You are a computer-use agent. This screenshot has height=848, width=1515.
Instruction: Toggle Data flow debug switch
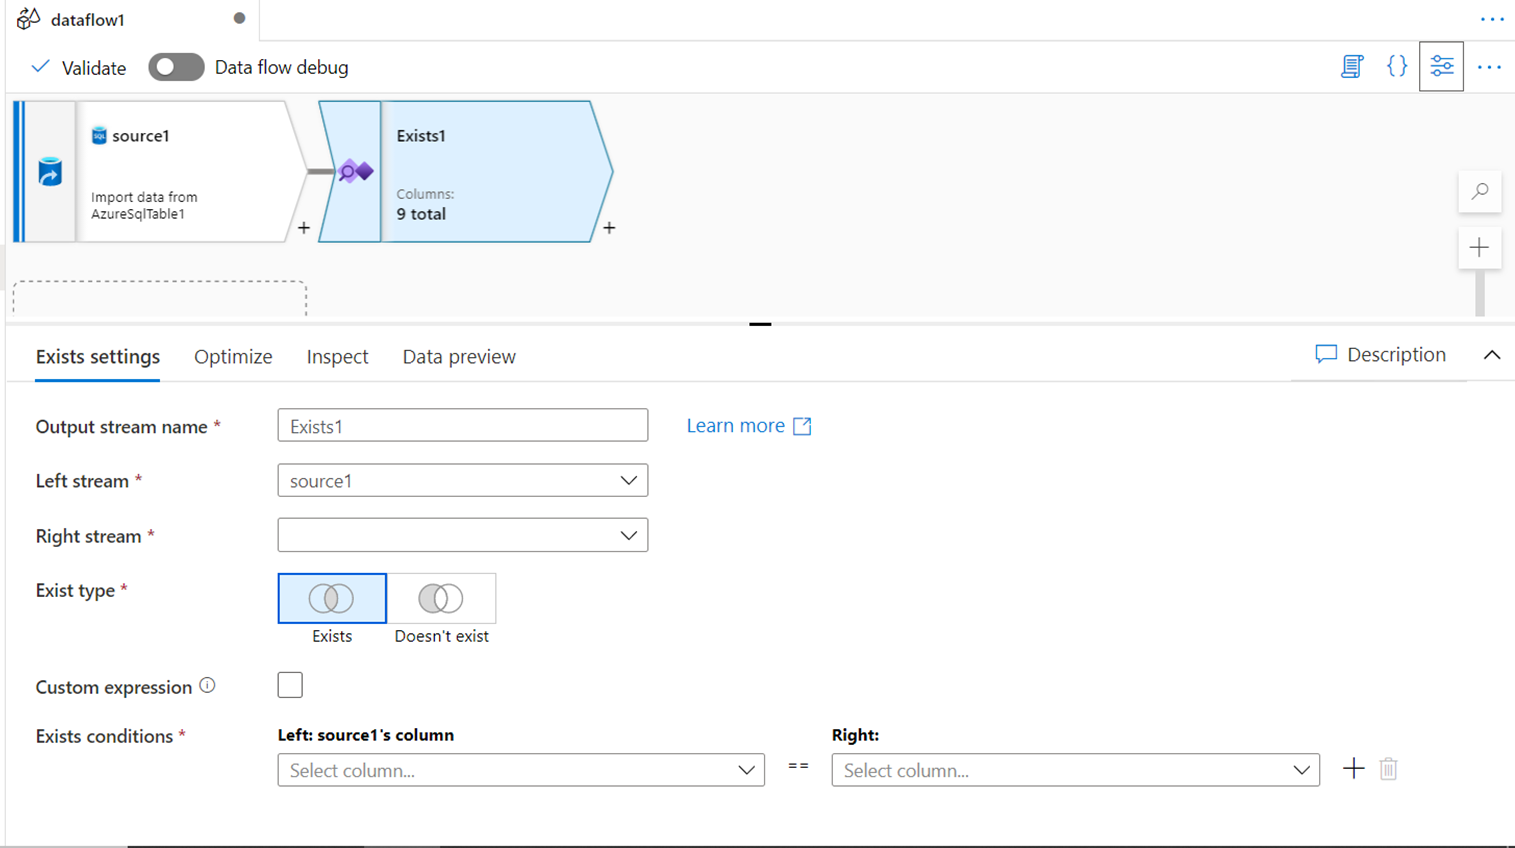176,67
